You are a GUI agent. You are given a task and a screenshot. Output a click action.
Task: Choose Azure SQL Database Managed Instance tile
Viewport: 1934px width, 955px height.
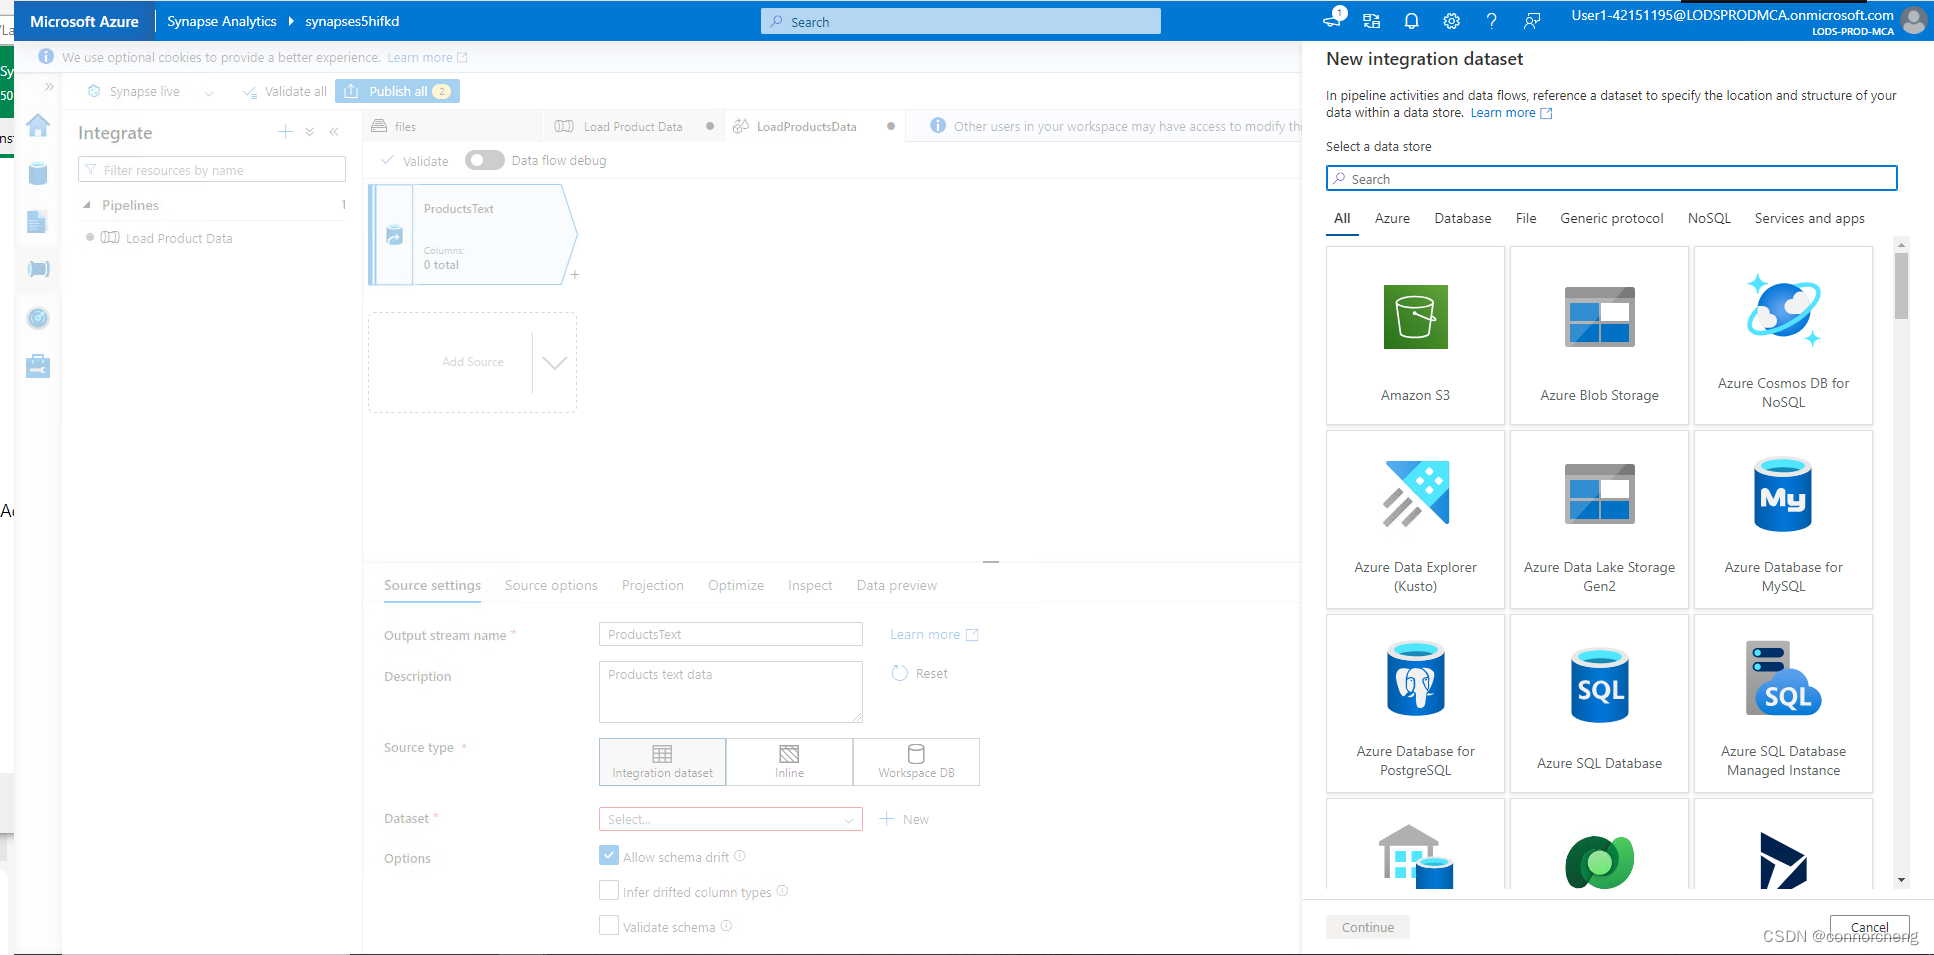pos(1783,703)
